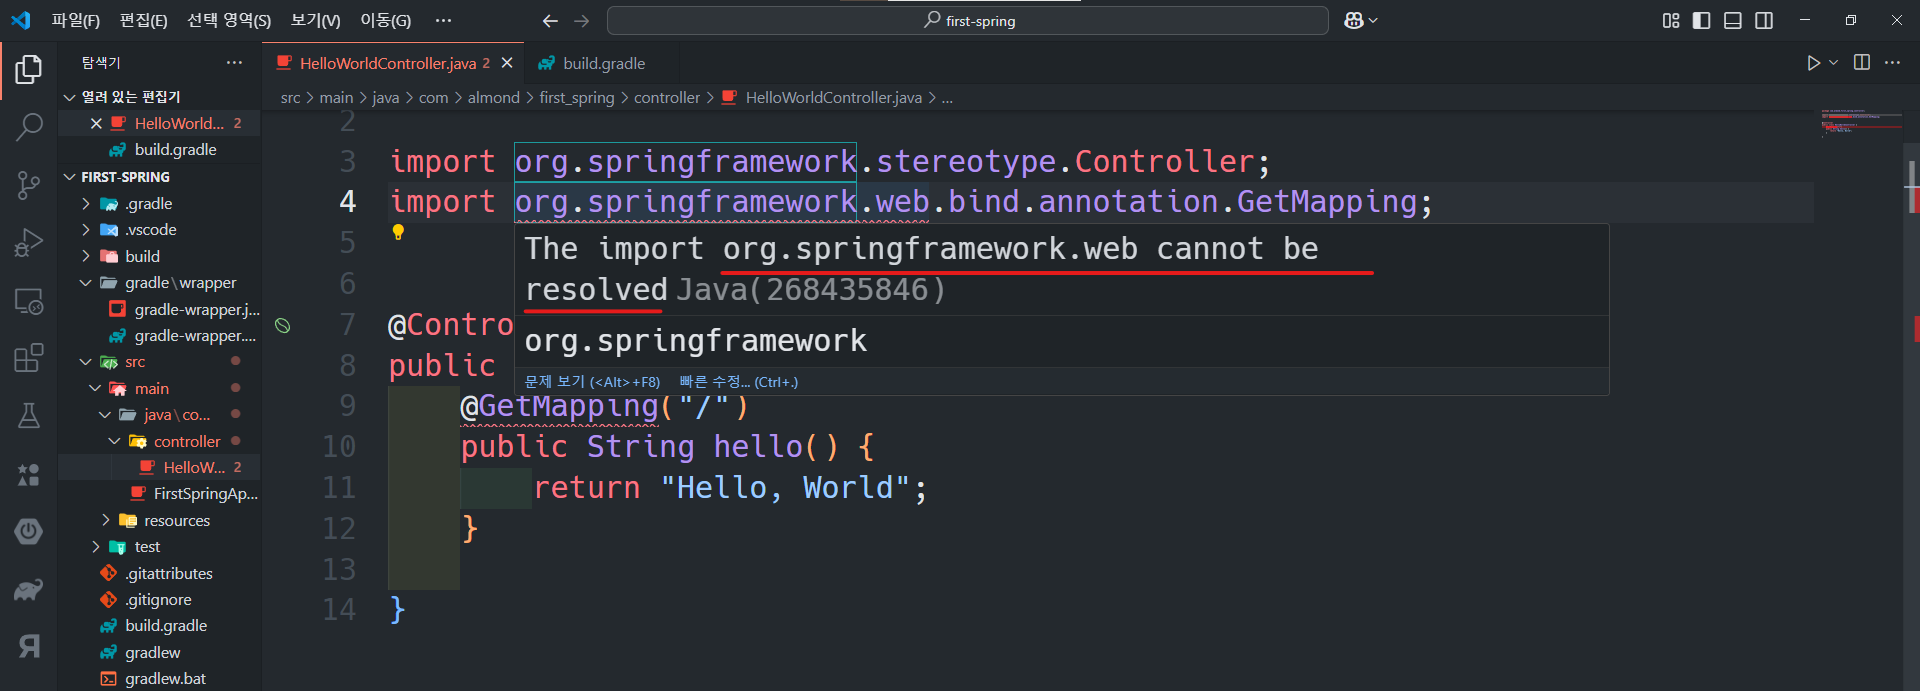Open the Spring Boot Dashboard power icon
The width and height of the screenshot is (1920, 691).
(x=29, y=531)
